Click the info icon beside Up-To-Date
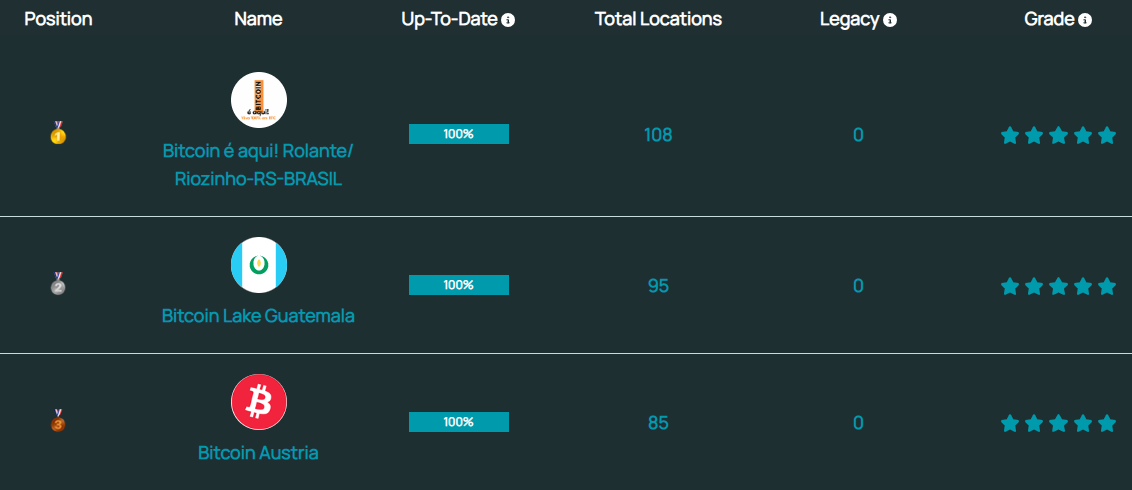The width and height of the screenshot is (1132, 490). 508,20
